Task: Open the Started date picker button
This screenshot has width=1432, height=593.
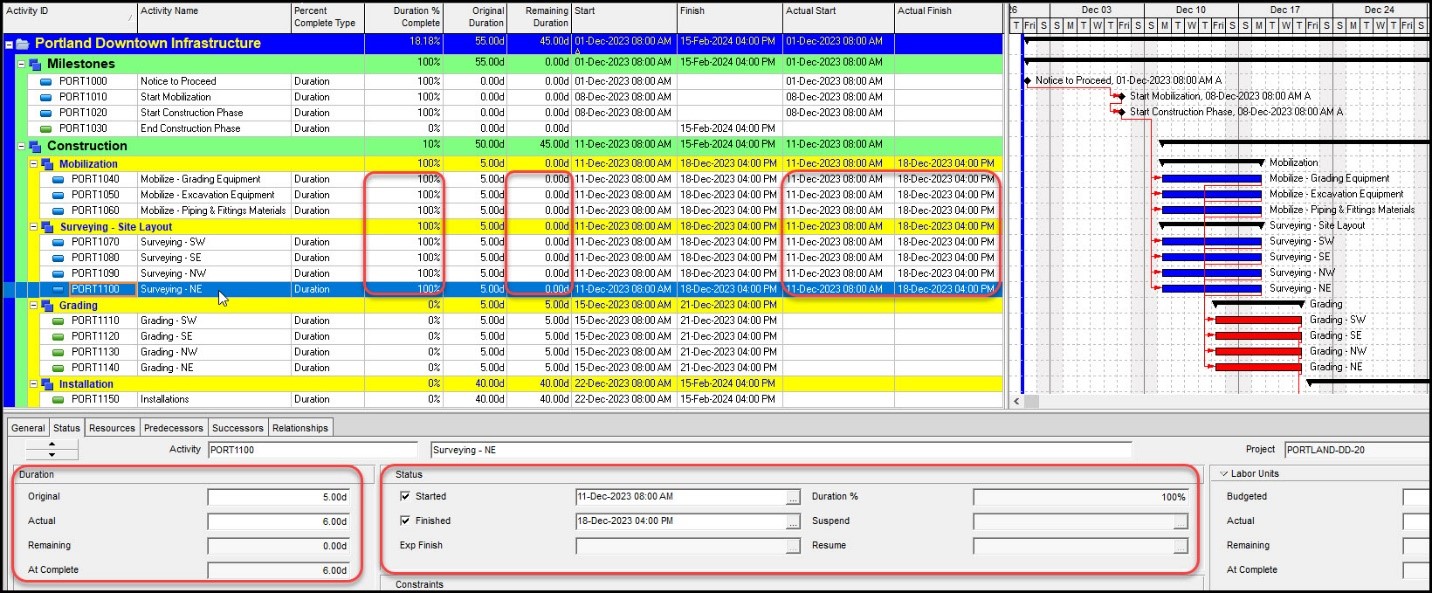Action: [x=793, y=497]
